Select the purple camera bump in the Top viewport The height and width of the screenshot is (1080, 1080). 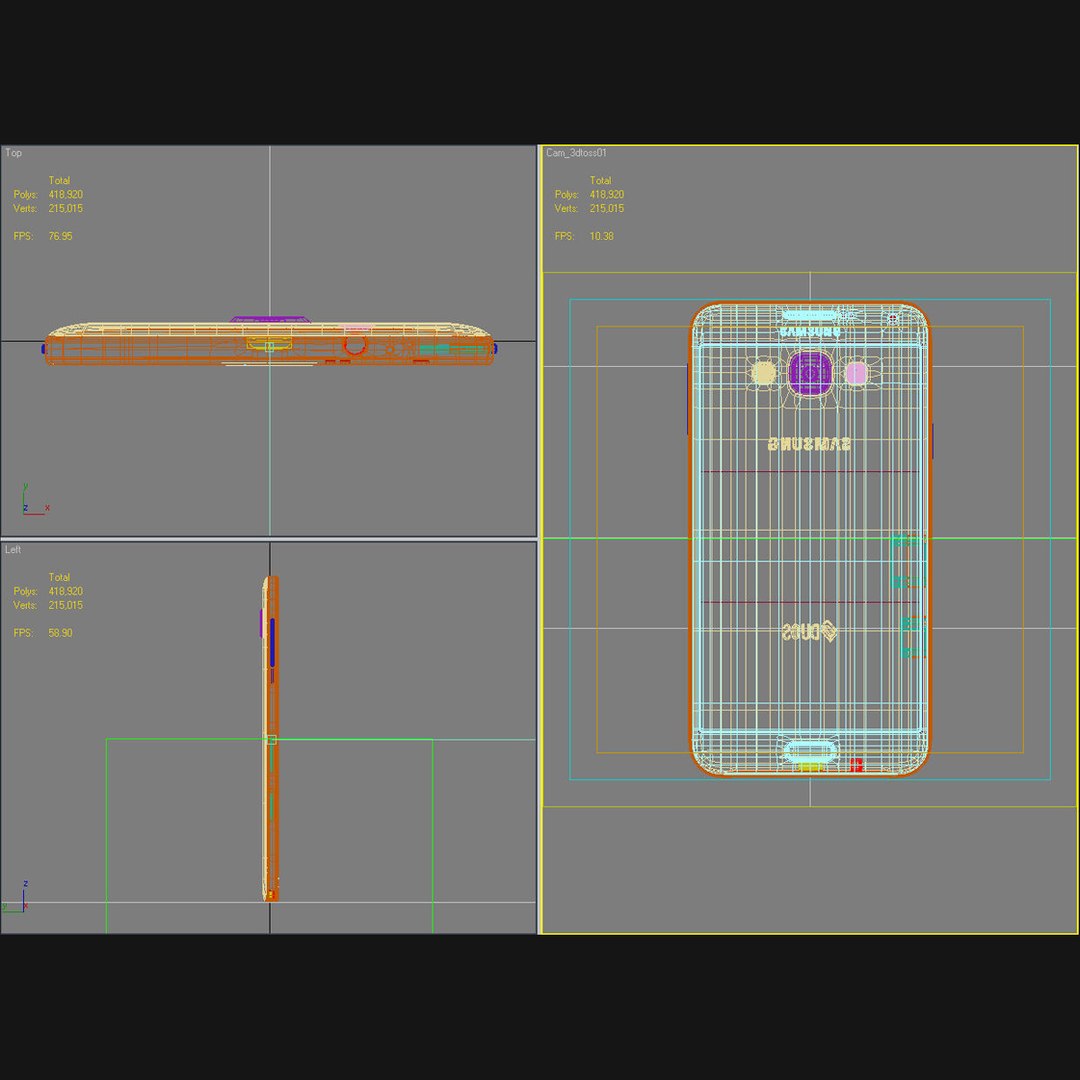[x=269, y=320]
